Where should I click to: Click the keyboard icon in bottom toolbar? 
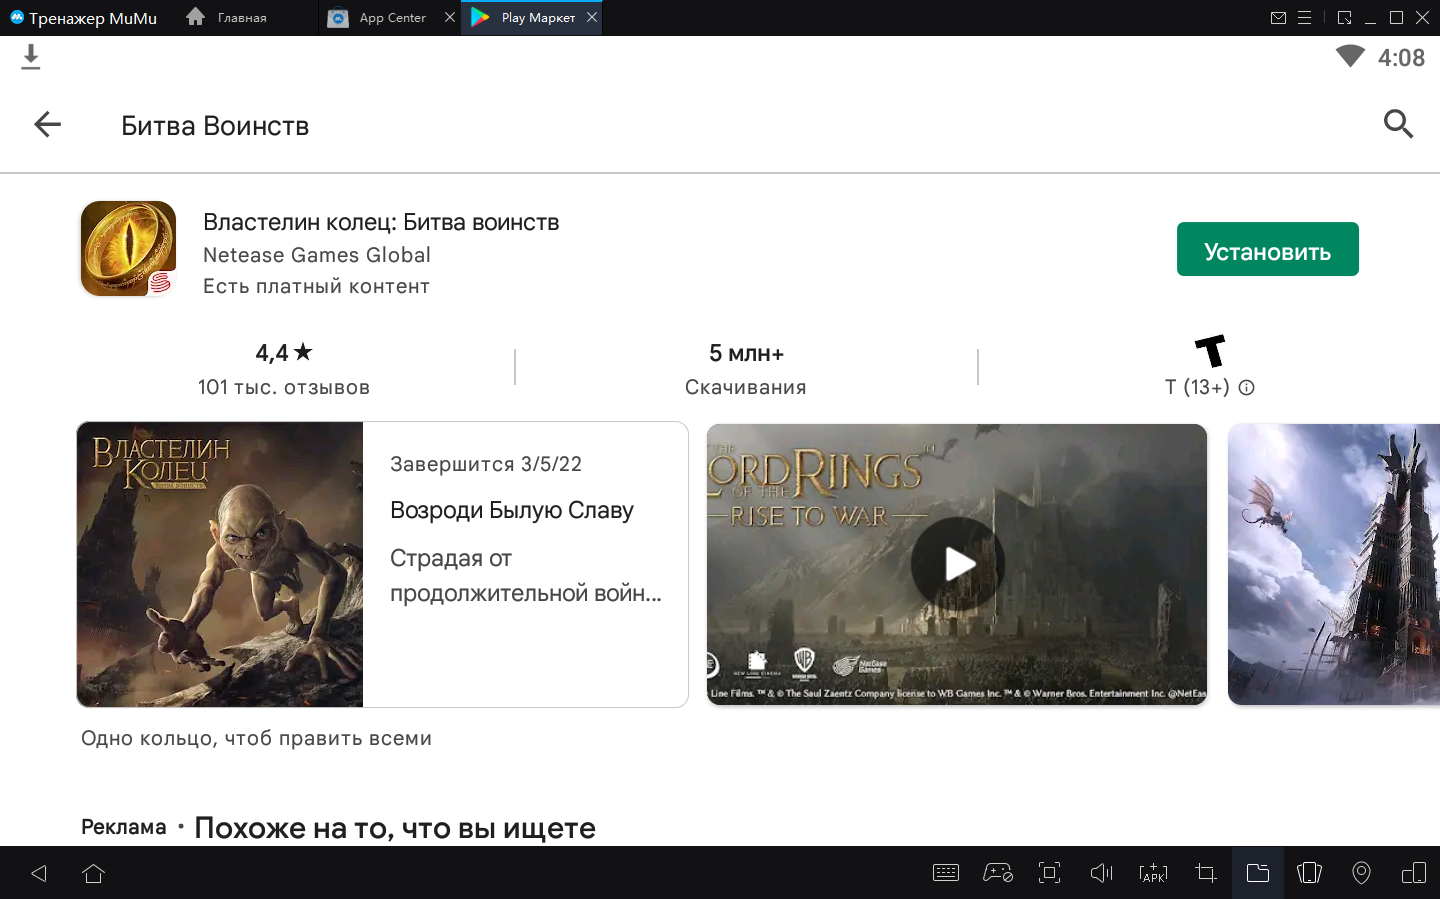pyautogui.click(x=945, y=873)
